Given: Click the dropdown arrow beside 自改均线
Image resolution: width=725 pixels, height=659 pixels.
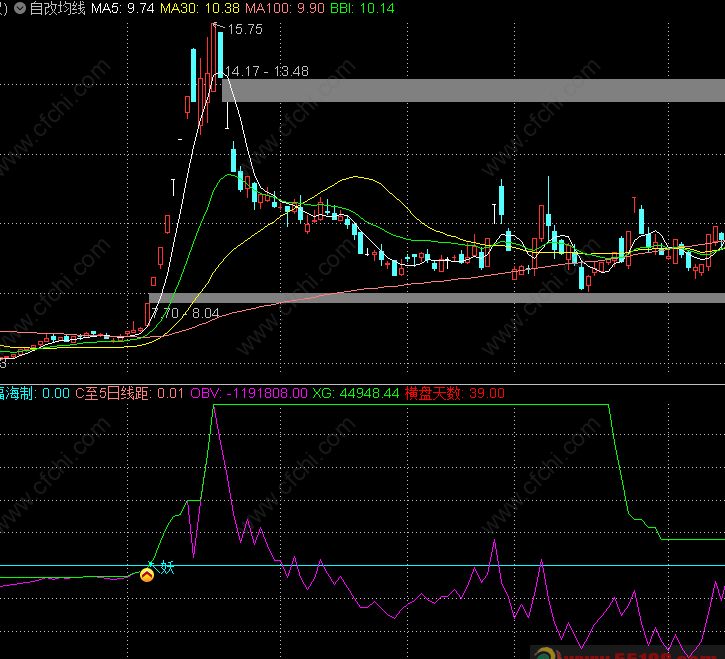Looking at the screenshot, I should (21, 8).
